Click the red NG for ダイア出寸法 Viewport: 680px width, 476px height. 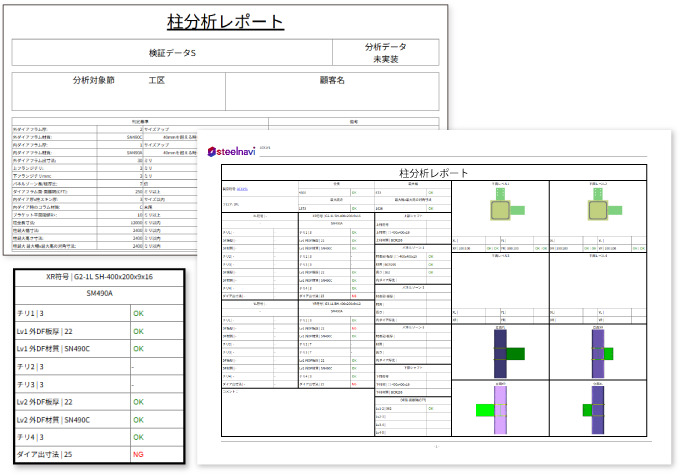click(138, 453)
